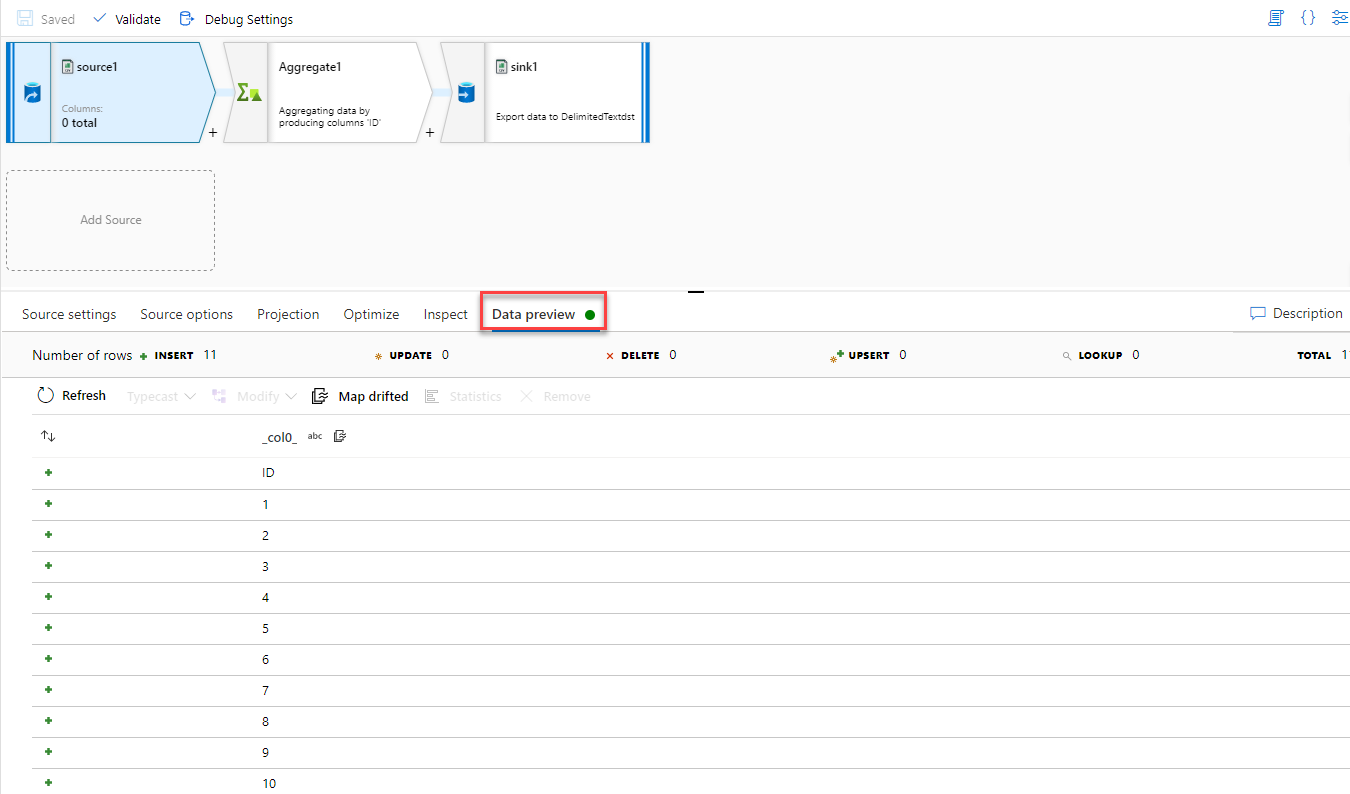
Task: Add a transformation after source1 with plus
Action: click(x=213, y=131)
